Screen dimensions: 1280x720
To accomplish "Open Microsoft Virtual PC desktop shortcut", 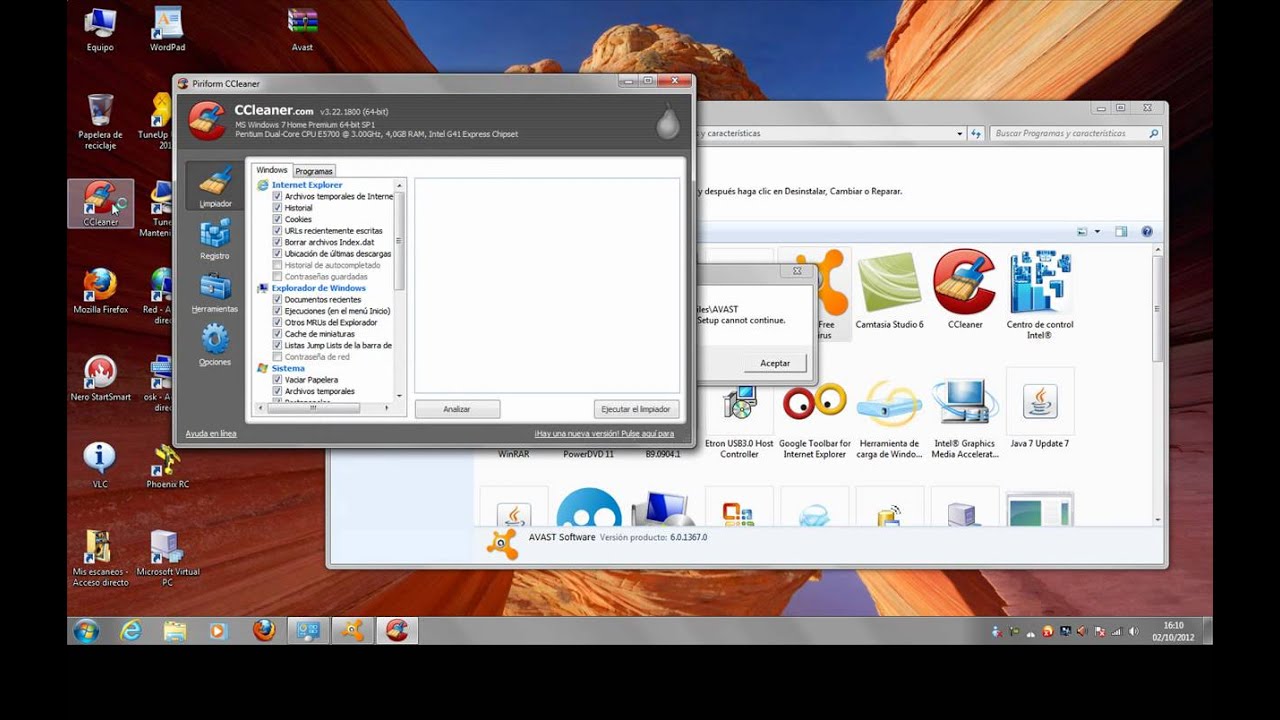I will 167,557.
